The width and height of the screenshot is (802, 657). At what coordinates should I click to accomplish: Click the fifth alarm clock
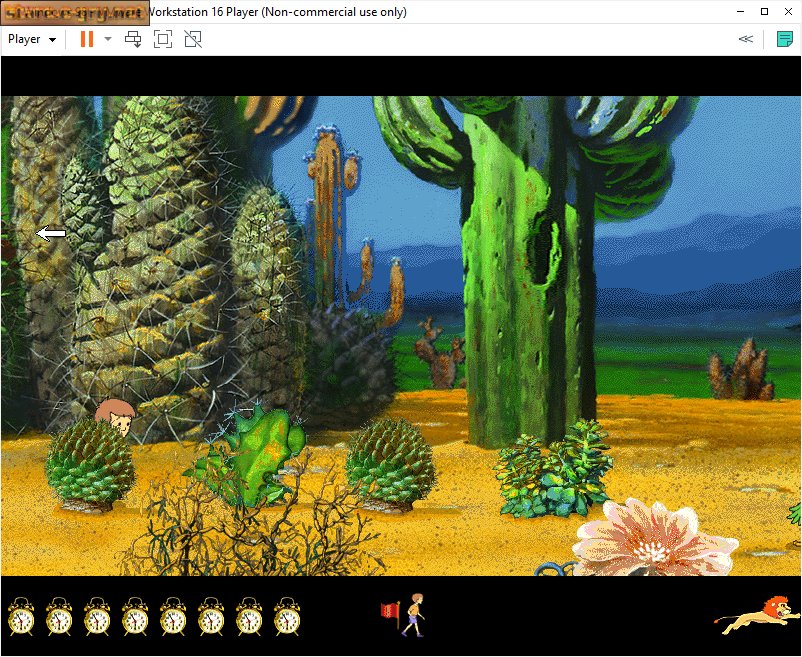[x=173, y=616]
